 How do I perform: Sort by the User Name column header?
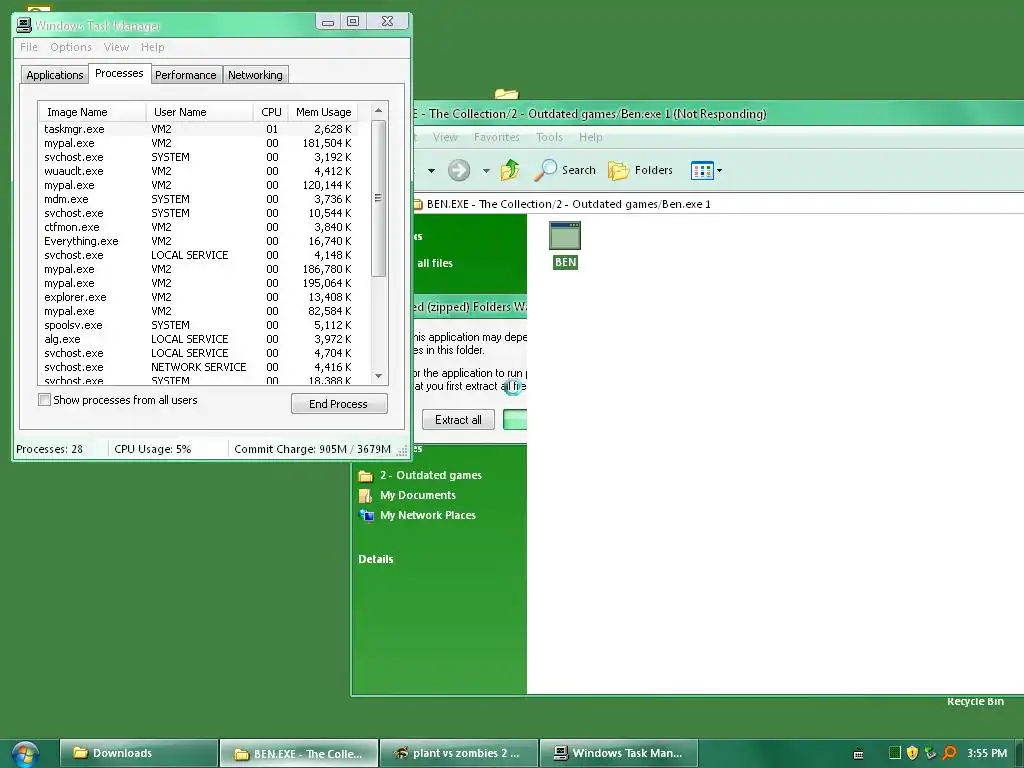pos(199,112)
